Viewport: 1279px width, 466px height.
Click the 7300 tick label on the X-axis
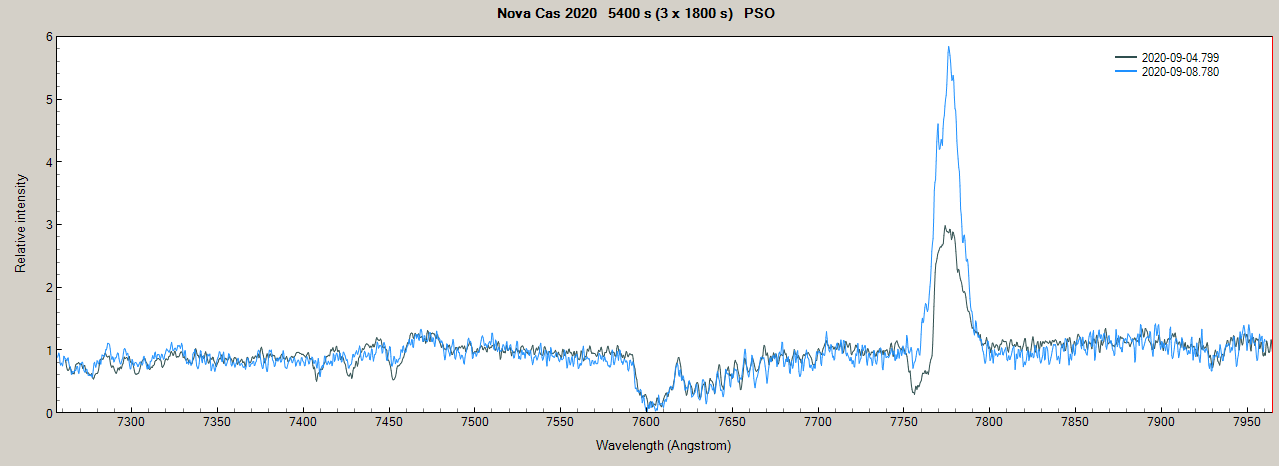pyautogui.click(x=131, y=423)
